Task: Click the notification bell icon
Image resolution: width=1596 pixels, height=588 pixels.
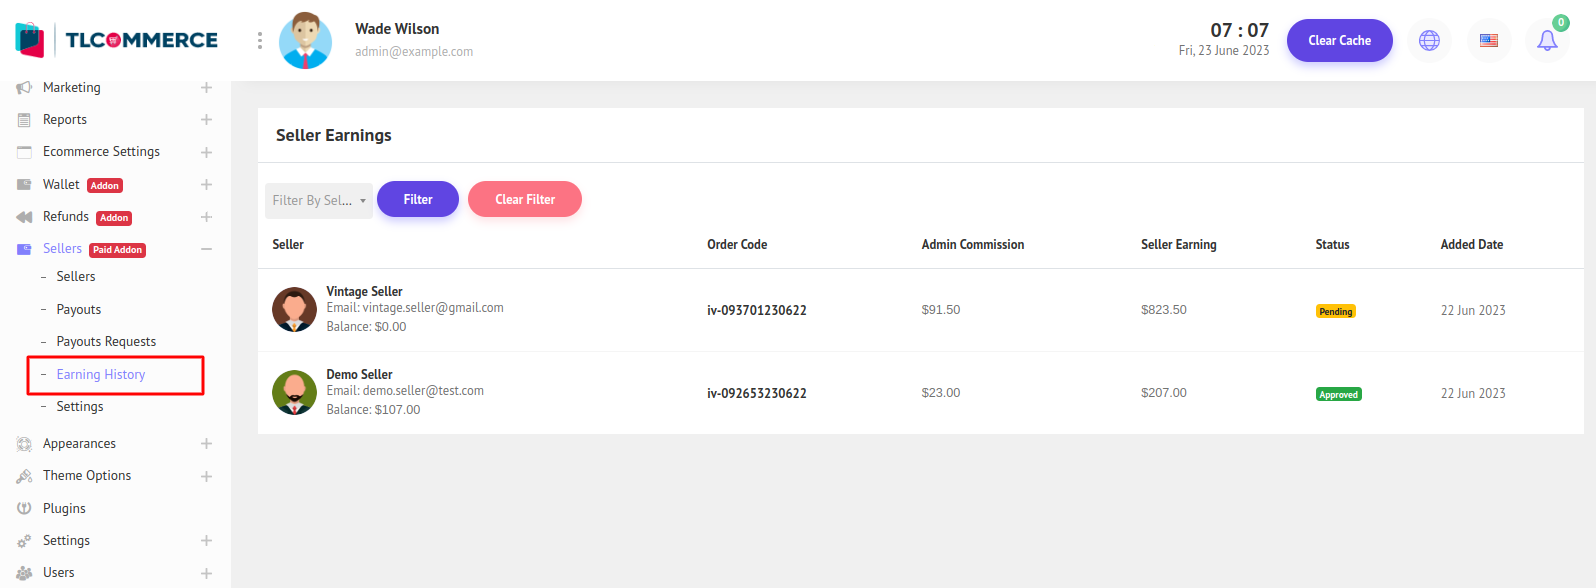Action: tap(1546, 41)
